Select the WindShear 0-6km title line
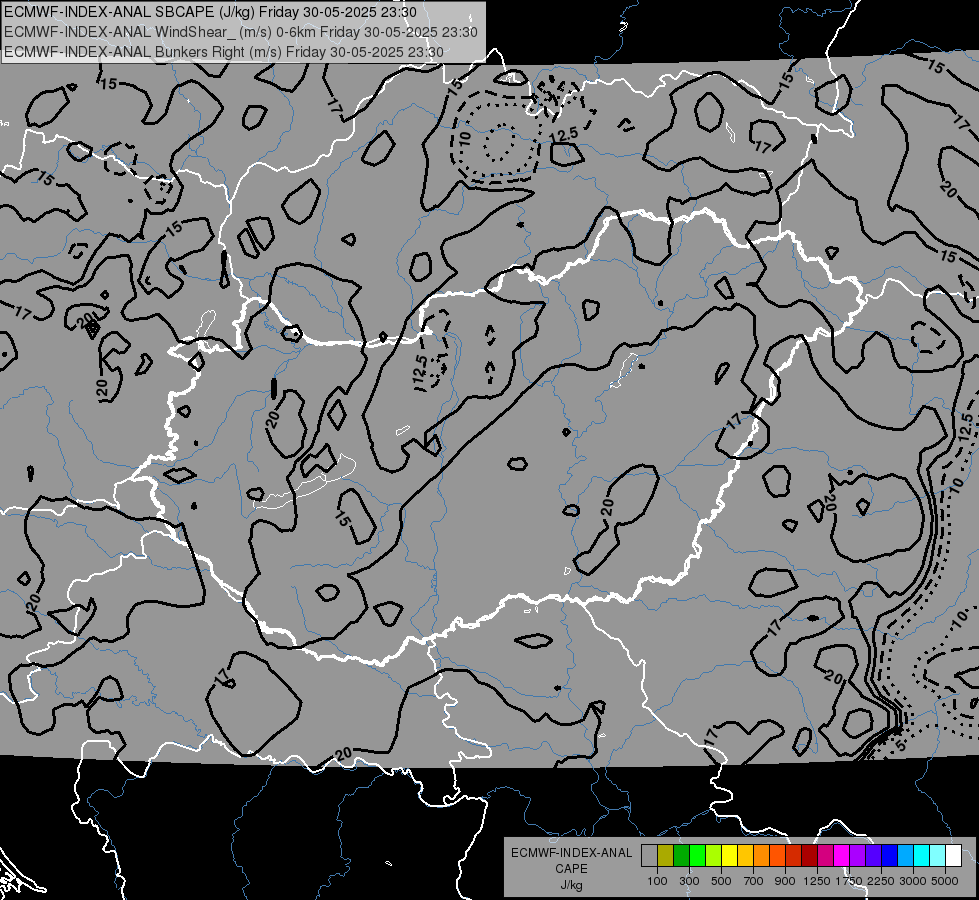979x900 pixels. tap(240, 32)
